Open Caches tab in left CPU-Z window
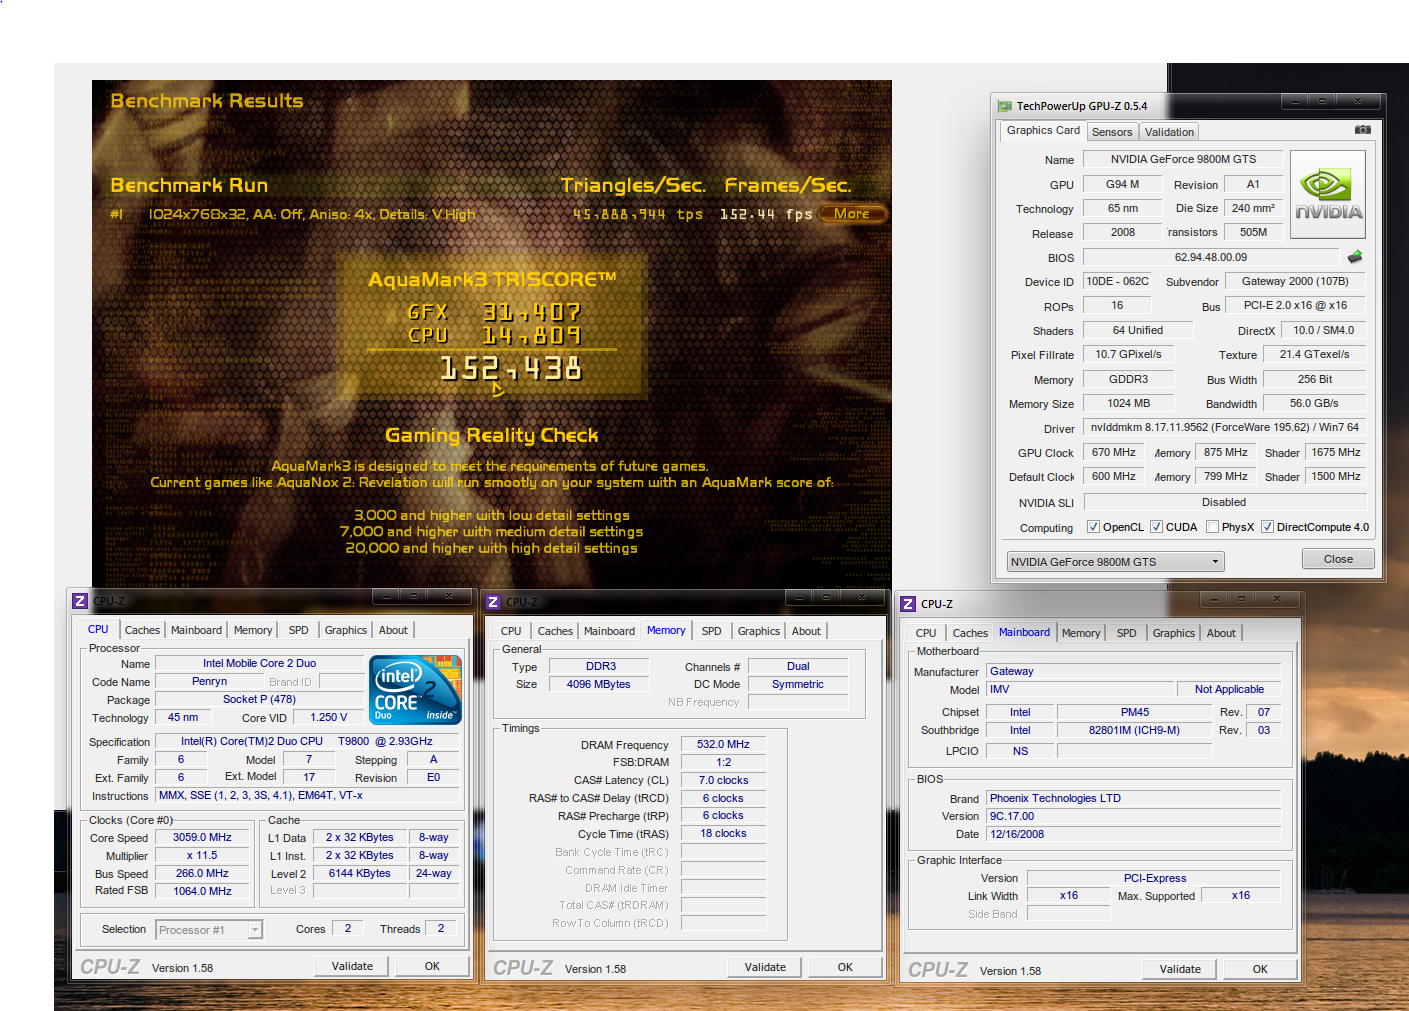The width and height of the screenshot is (1409, 1011). 142,630
